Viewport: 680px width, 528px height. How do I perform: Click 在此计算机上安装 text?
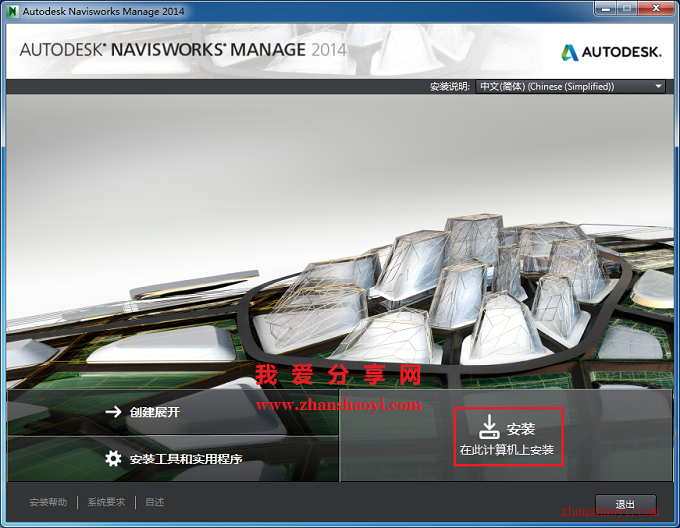[507, 450]
